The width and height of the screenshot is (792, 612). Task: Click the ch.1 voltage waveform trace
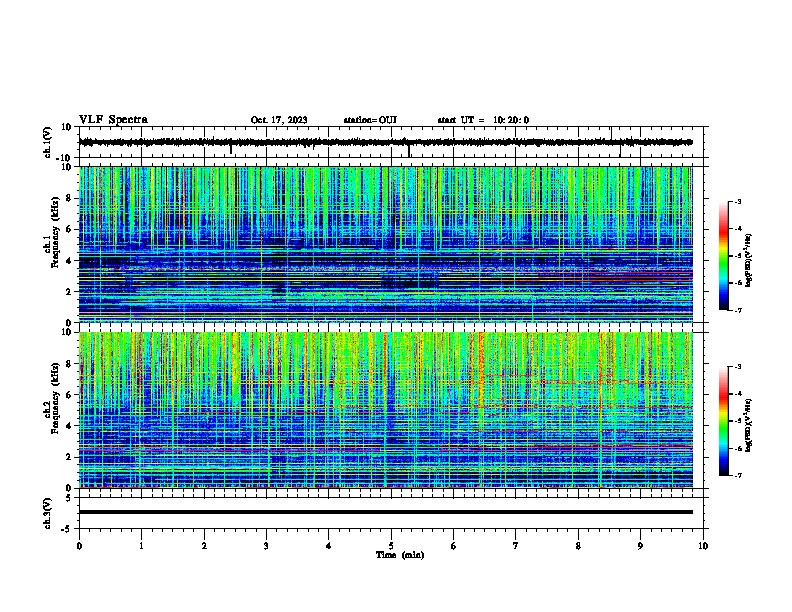[x=386, y=143]
